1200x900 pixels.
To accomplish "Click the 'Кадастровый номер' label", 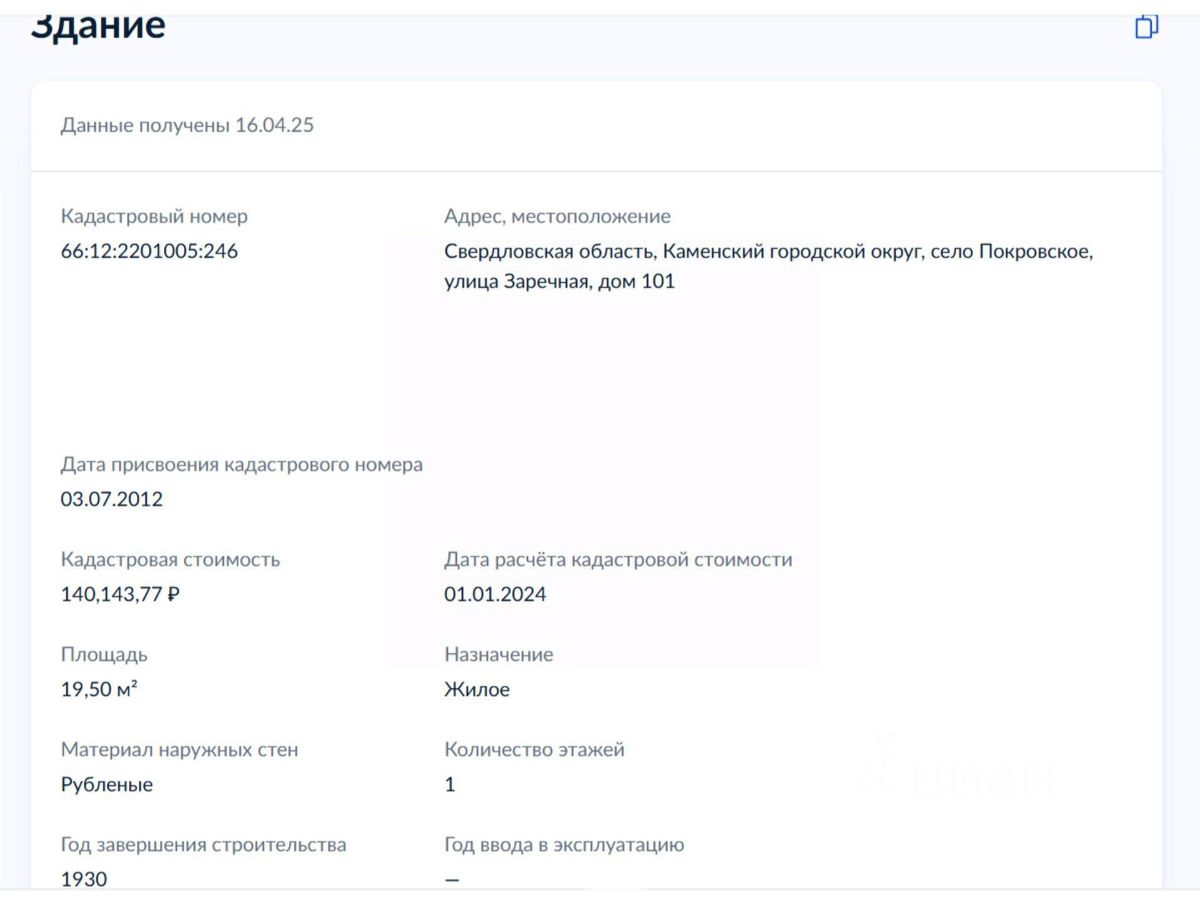I will point(154,216).
